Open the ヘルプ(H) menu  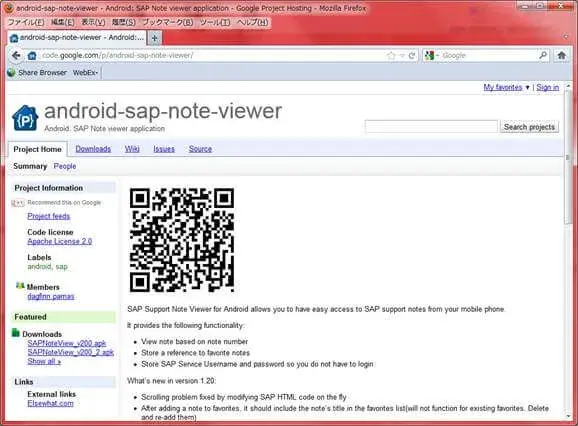(x=253, y=22)
